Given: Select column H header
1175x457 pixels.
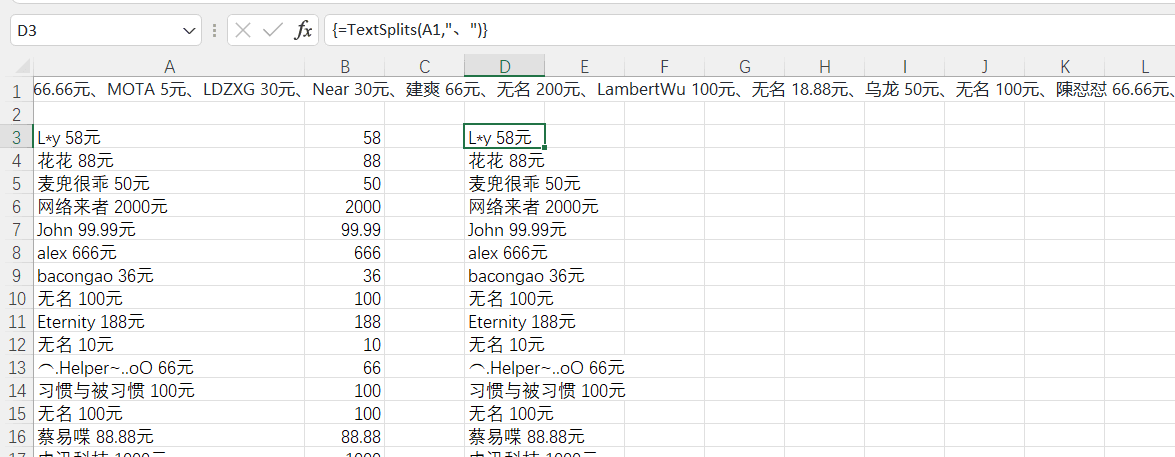Looking at the screenshot, I should coord(825,67).
